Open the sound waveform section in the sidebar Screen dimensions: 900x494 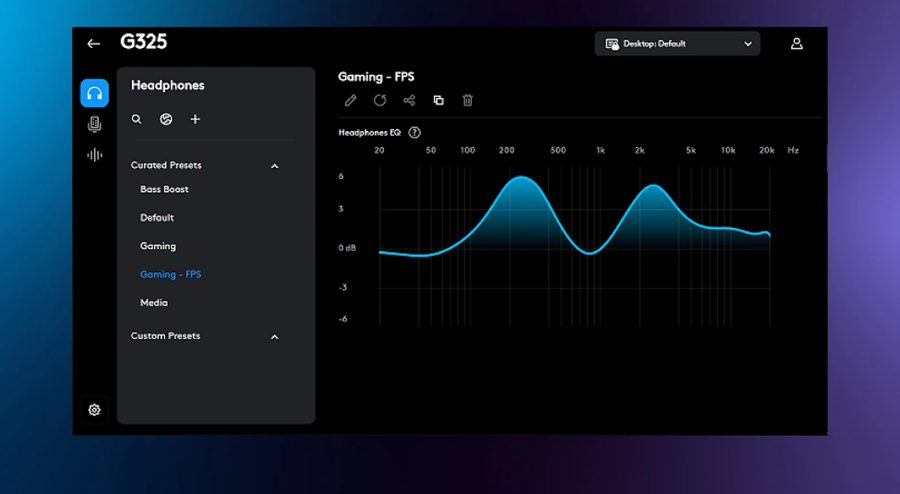pyautogui.click(x=94, y=155)
